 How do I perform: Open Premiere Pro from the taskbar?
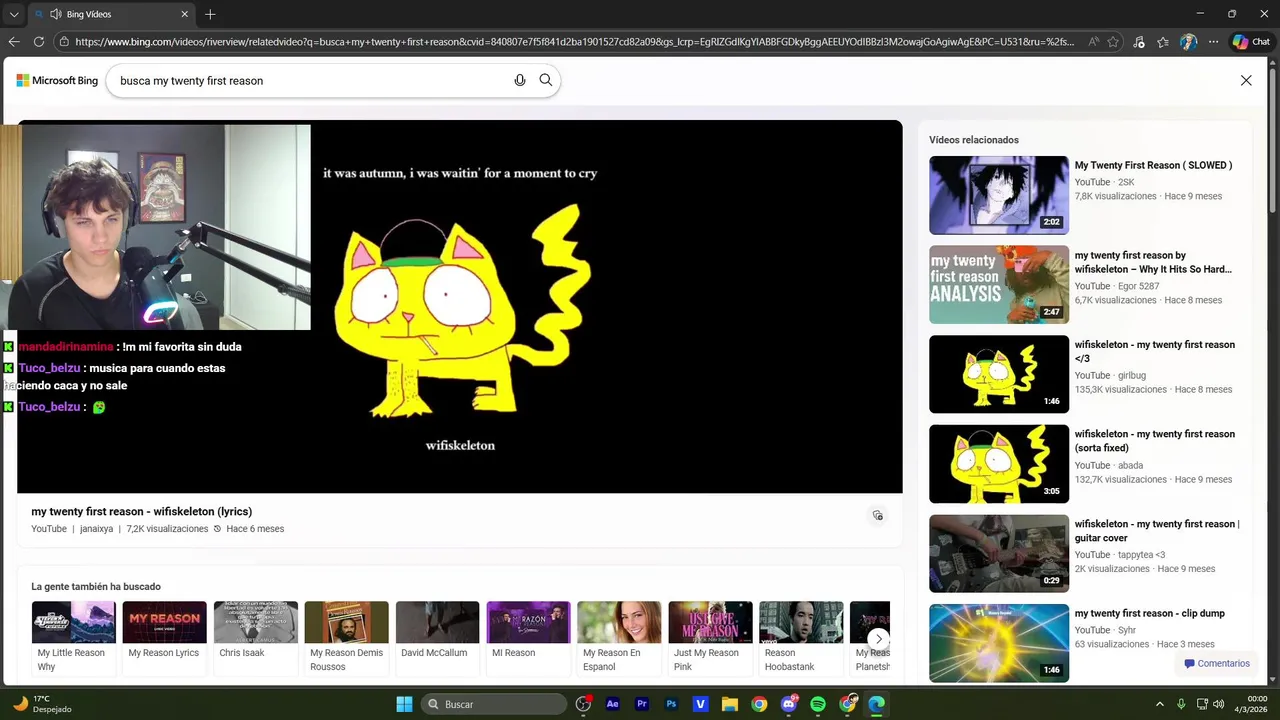(x=642, y=704)
